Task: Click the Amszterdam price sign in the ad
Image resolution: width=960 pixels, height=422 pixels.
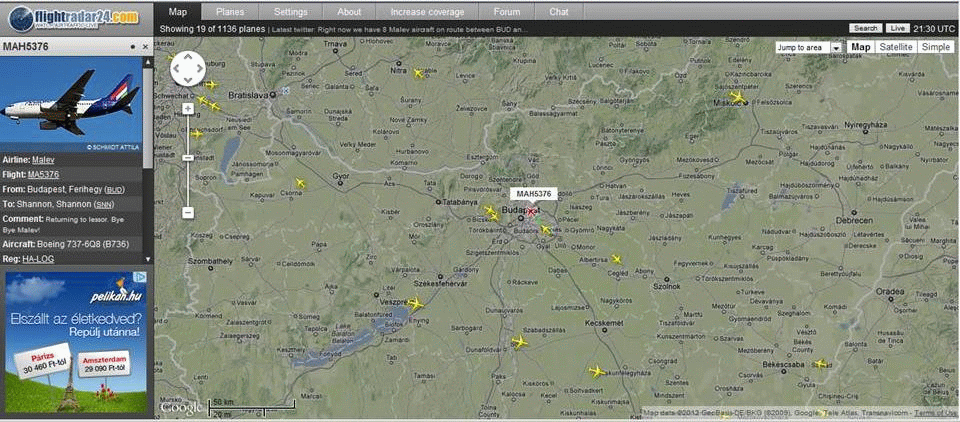Action: (x=103, y=363)
